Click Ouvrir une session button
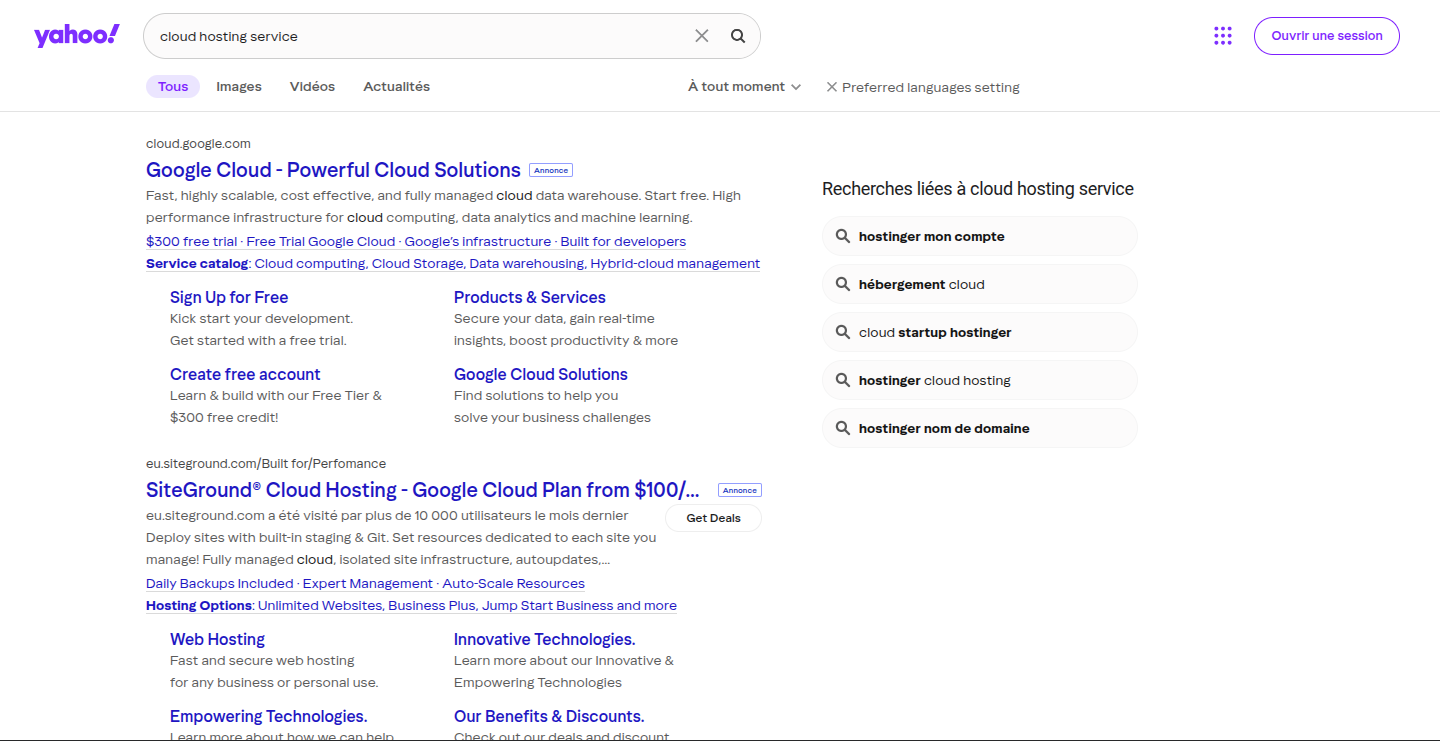 1327,36
